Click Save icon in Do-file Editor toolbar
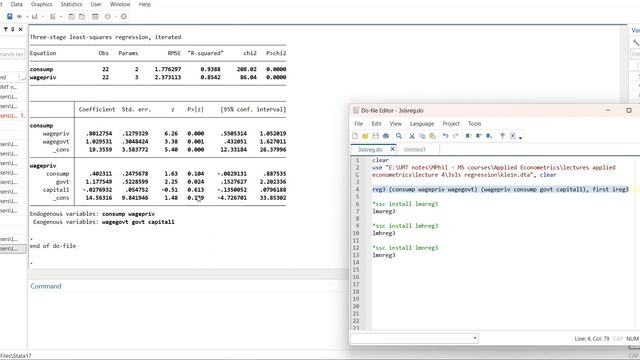The height and width of the screenshot is (360, 640). pyautogui.click(x=376, y=136)
